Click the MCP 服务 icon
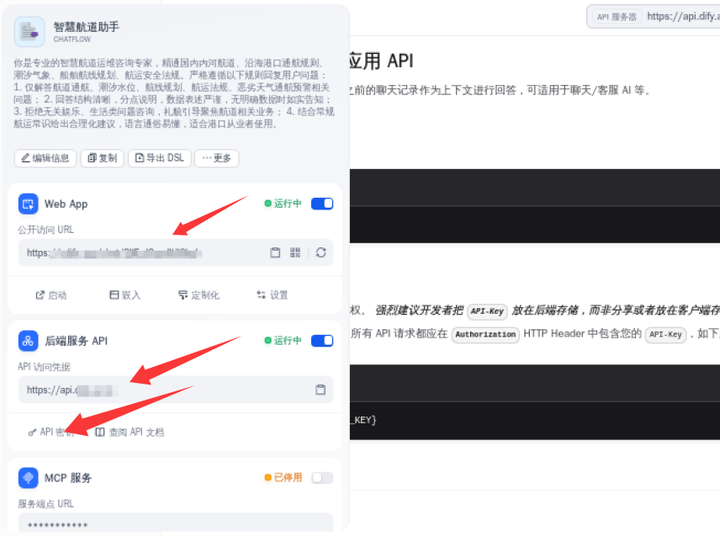720x536 pixels. (28, 478)
